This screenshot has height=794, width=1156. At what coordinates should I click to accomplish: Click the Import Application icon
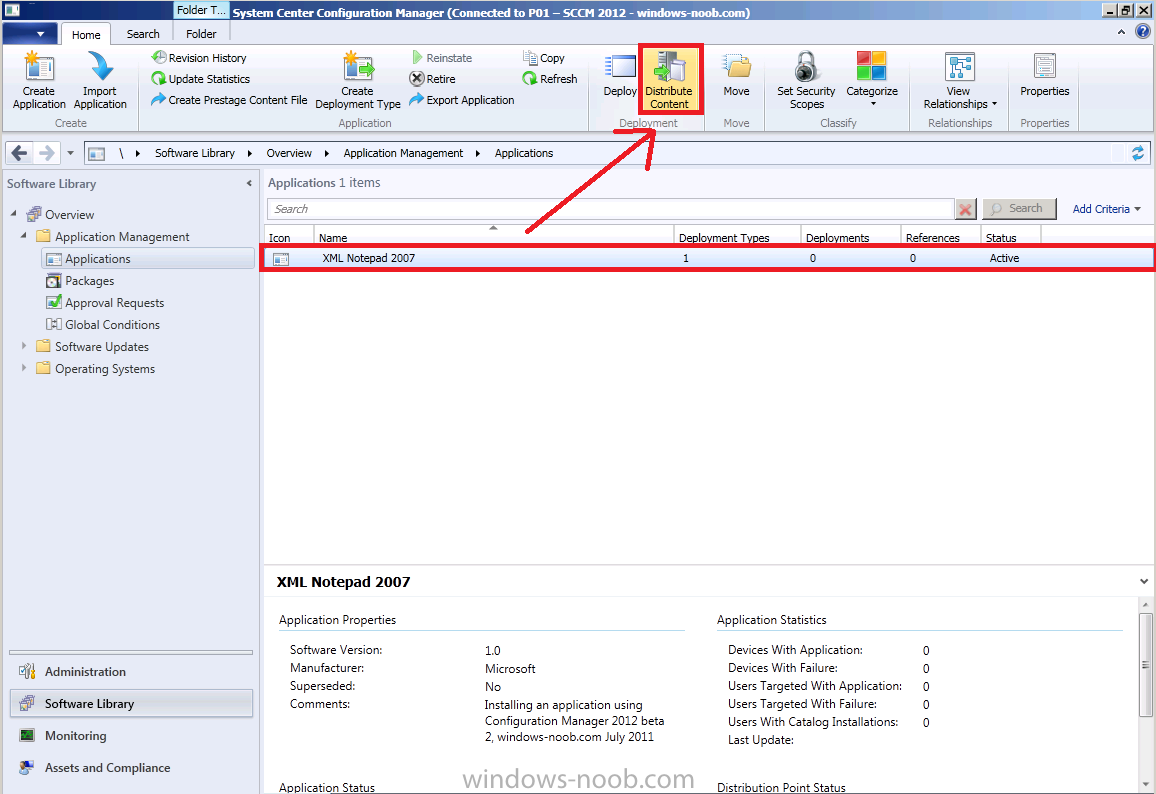(100, 80)
